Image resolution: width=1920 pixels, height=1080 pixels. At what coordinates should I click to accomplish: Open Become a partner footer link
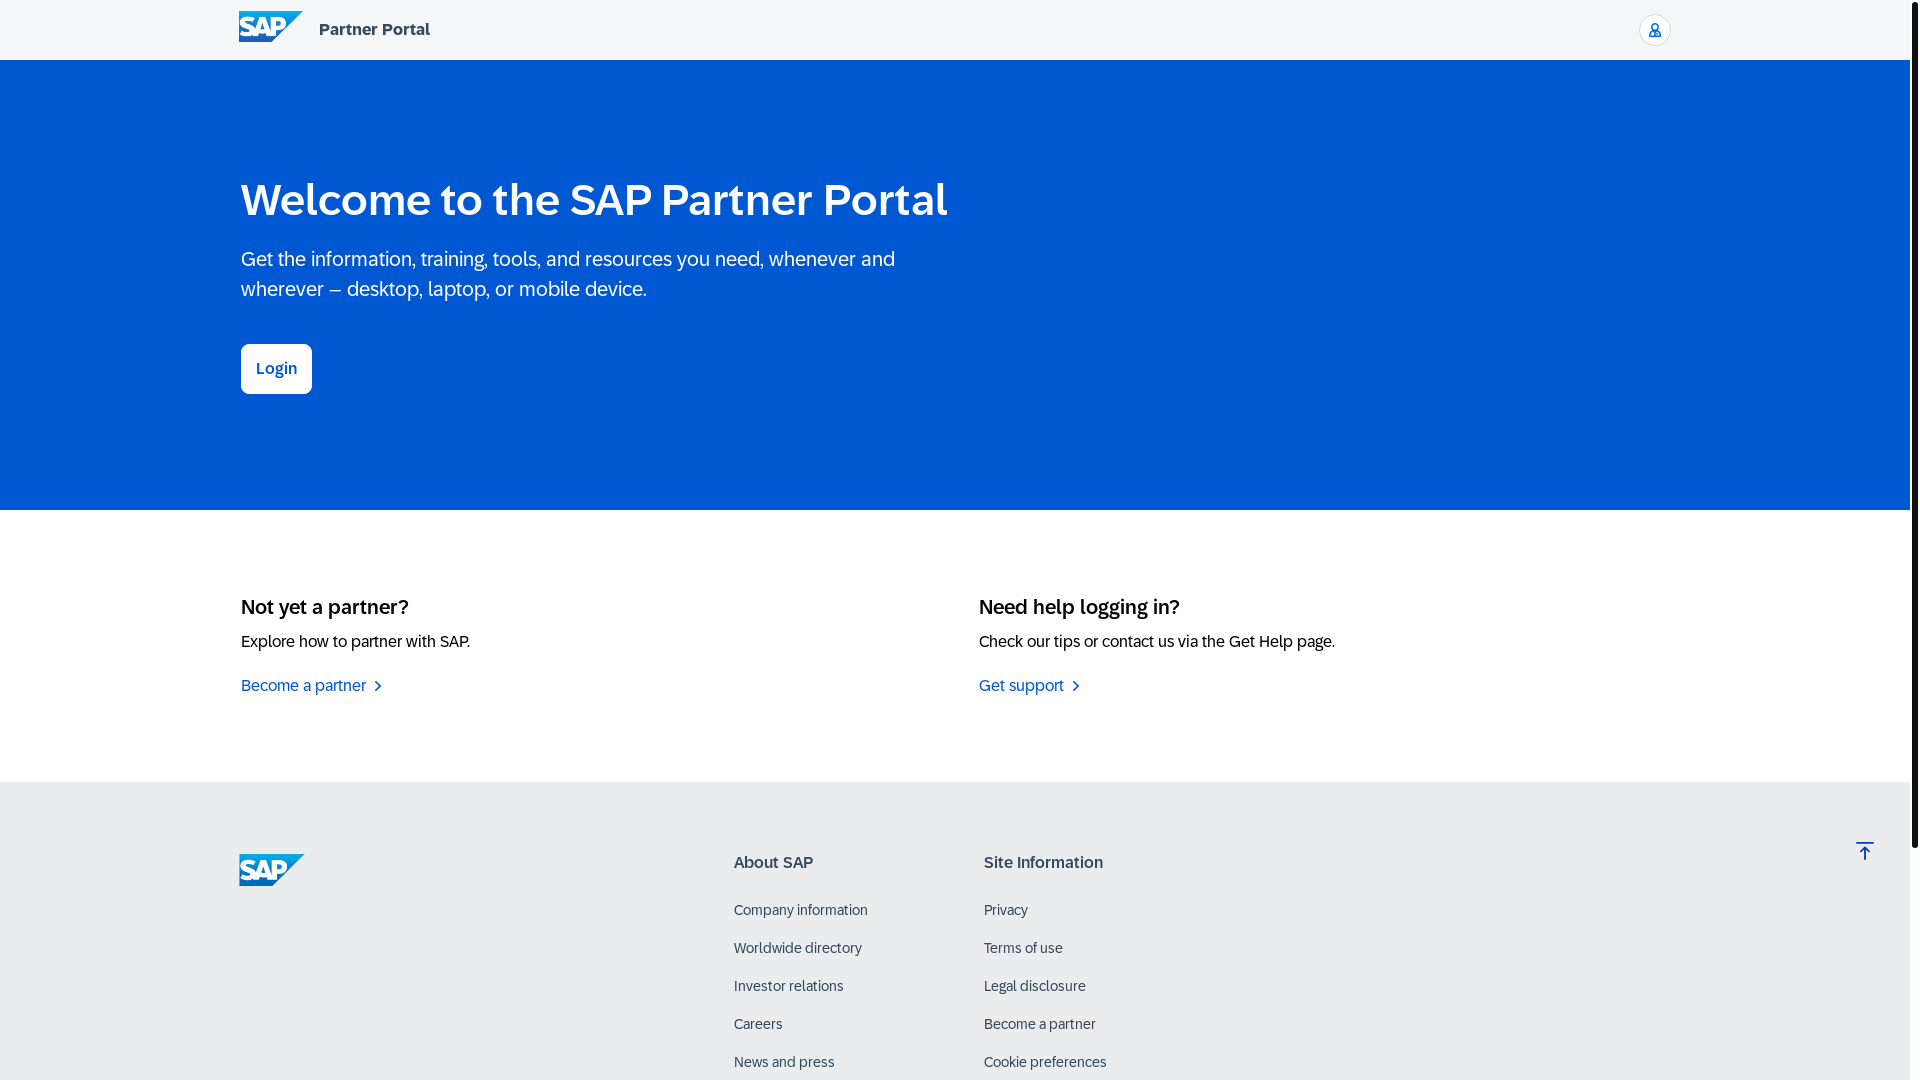tap(1040, 1024)
